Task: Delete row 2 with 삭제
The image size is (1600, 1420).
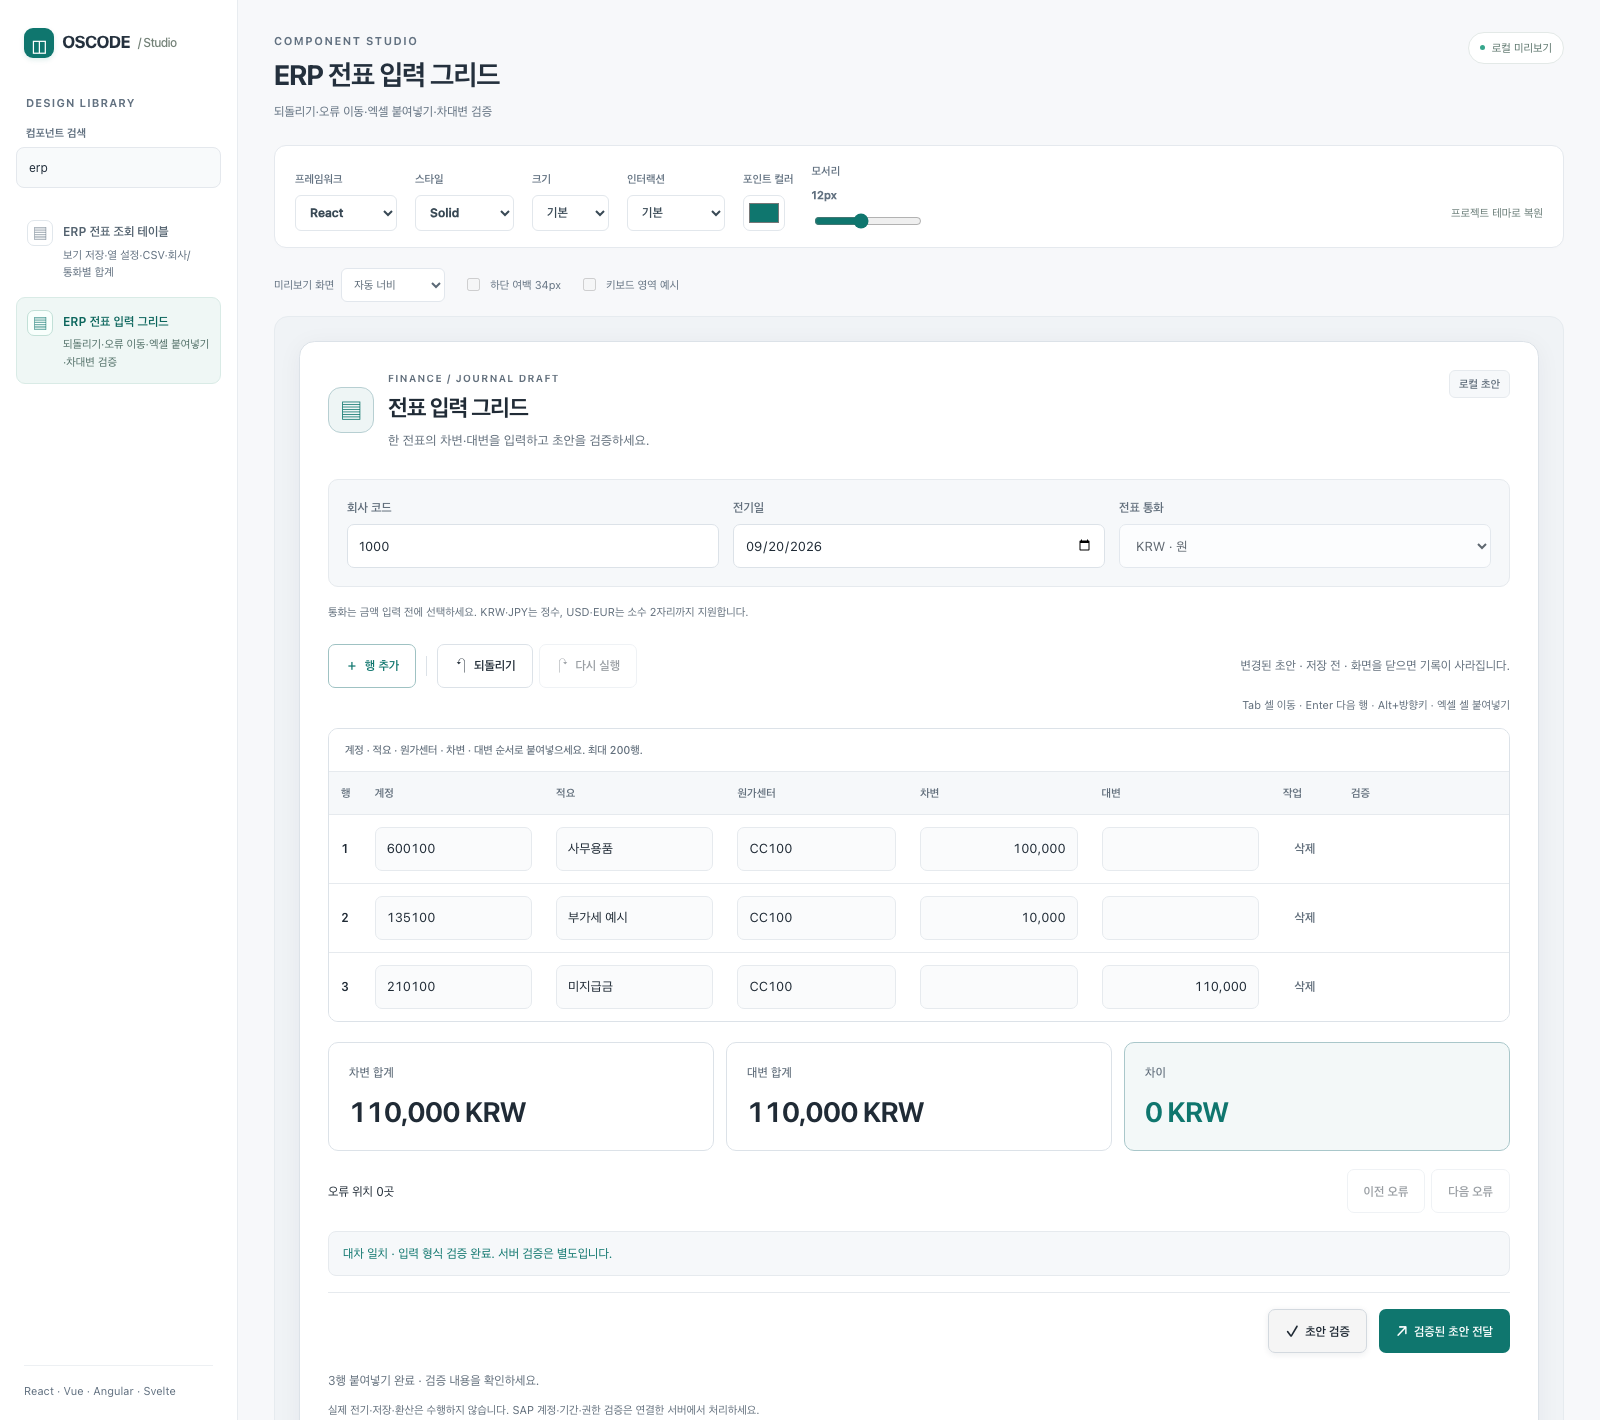Action: coord(1305,918)
